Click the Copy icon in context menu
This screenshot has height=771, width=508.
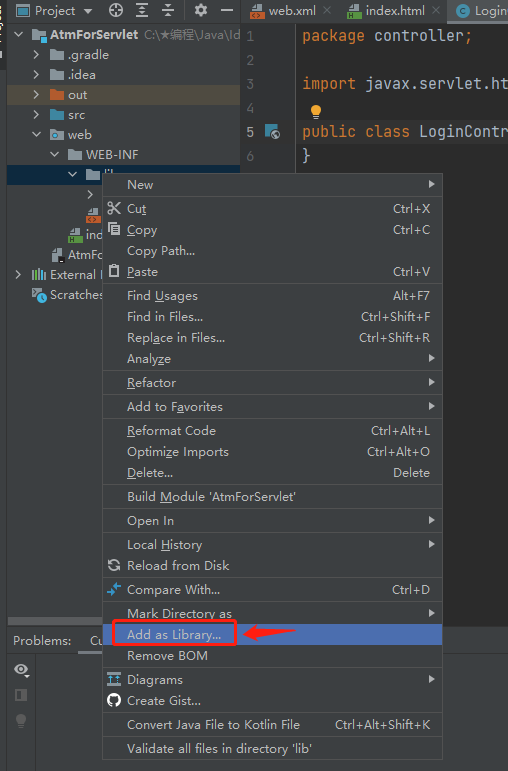(114, 229)
